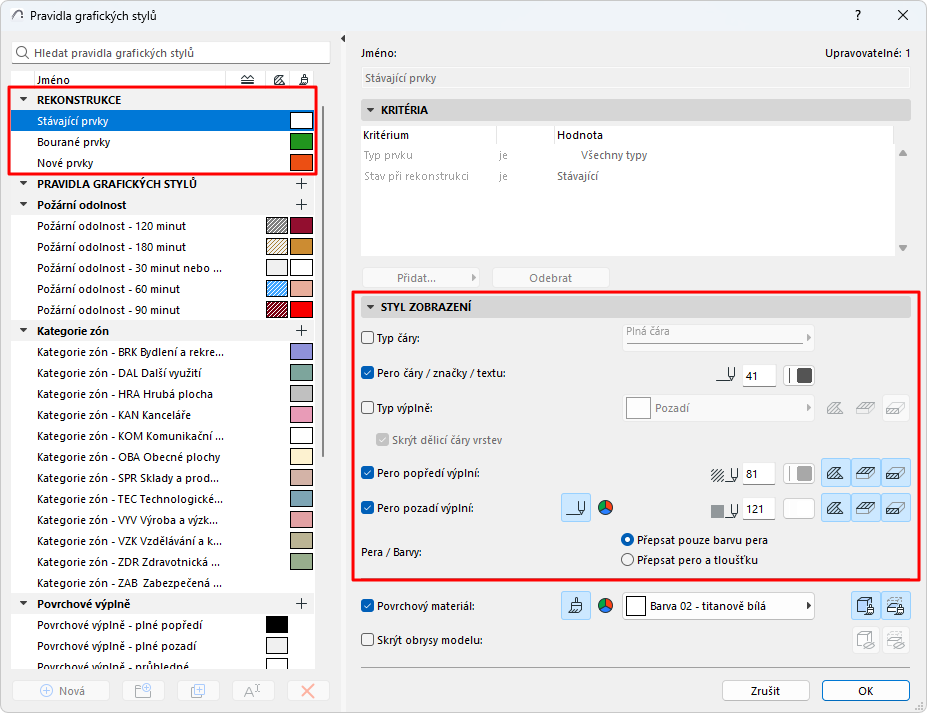Image resolution: width=927 pixels, height=713 pixels.
Task: Select Povrchové výplně - plné popředí rule
Action: coord(163,625)
